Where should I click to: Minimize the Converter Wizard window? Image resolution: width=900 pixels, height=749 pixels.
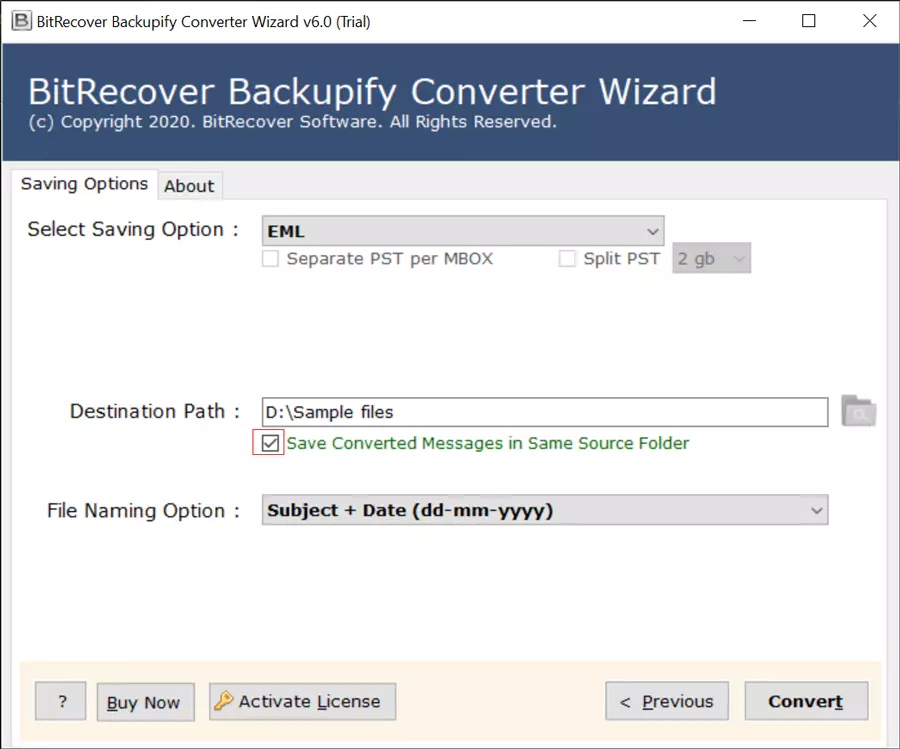coord(749,21)
